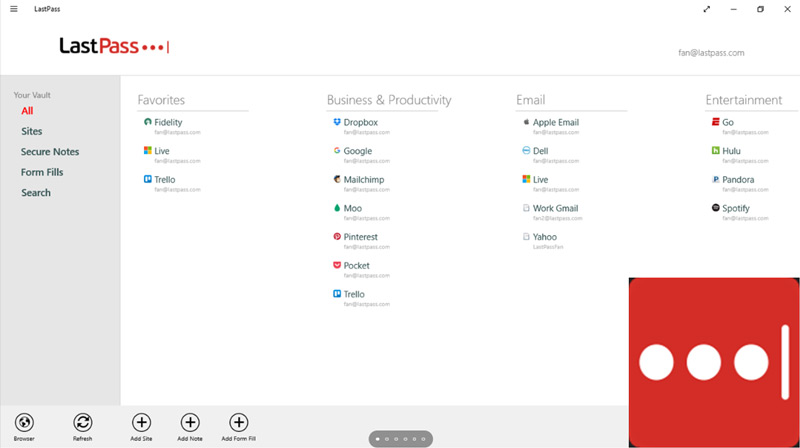Click the LastPass logo in header
The width and height of the screenshot is (800, 448).
click(114, 46)
